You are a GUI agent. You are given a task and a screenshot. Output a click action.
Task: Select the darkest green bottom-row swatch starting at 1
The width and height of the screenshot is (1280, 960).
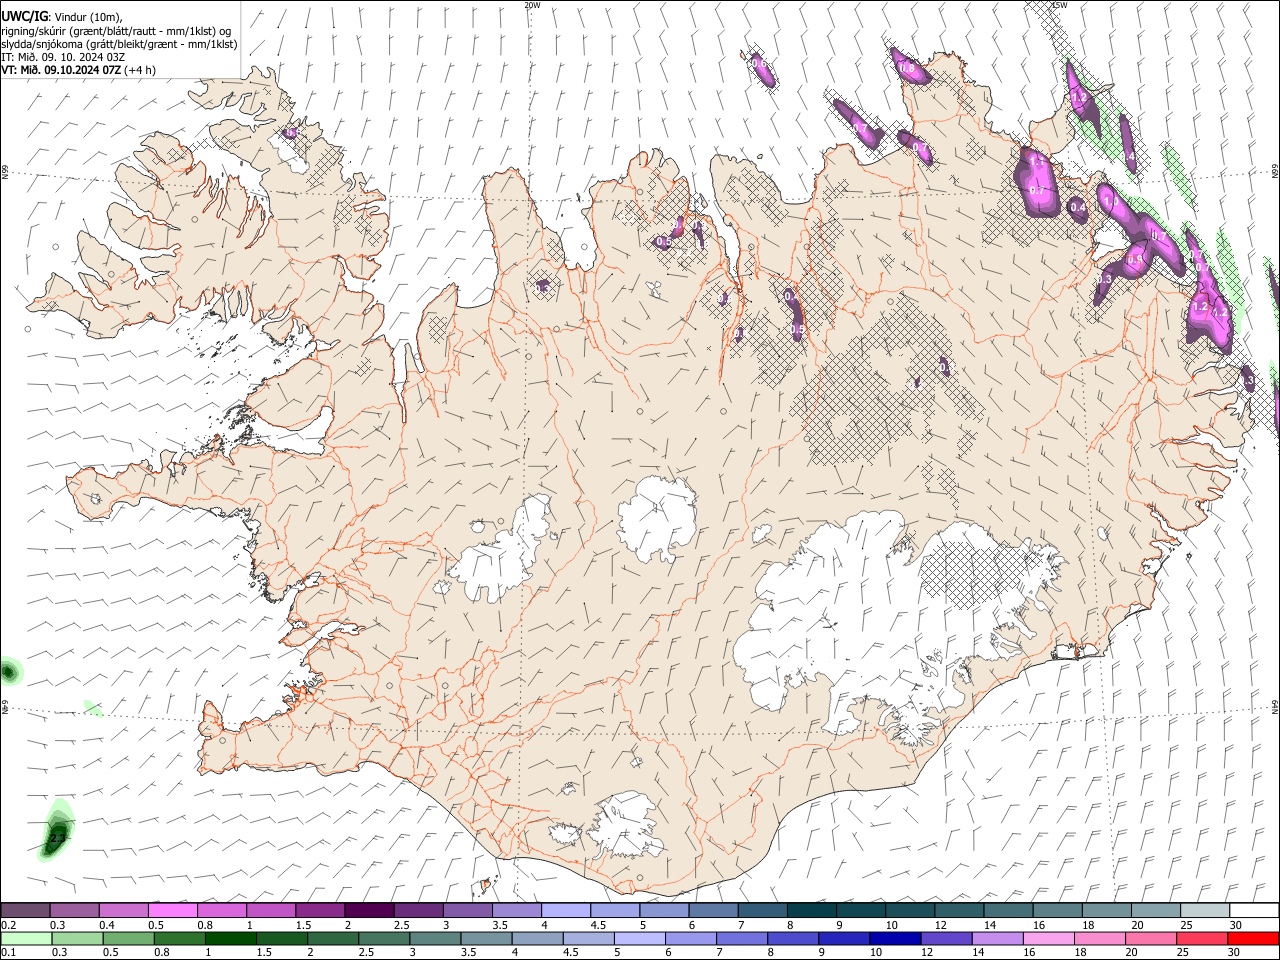[231, 939]
